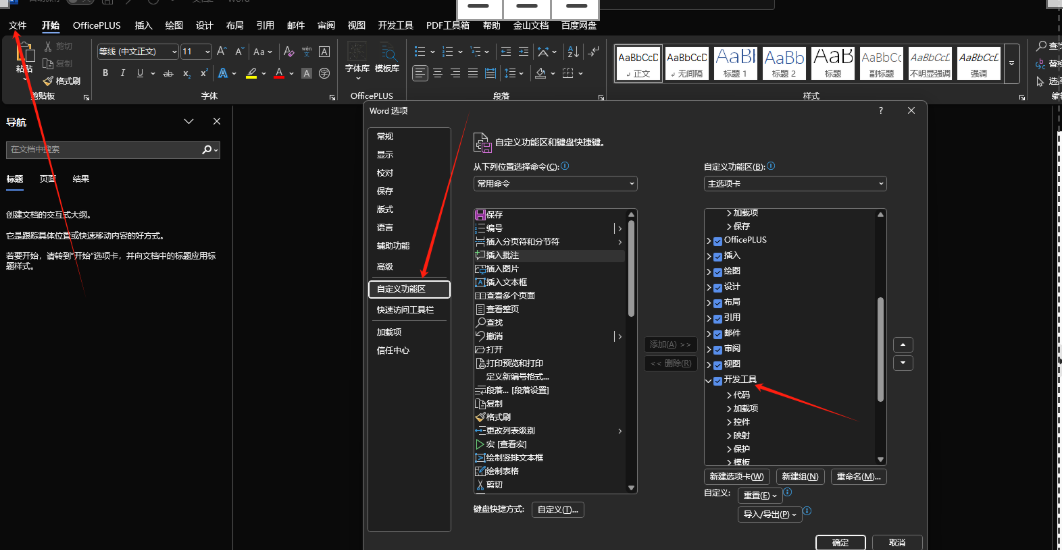Click the move-up arrow button in dialog
The image size is (1063, 550).
click(903, 345)
